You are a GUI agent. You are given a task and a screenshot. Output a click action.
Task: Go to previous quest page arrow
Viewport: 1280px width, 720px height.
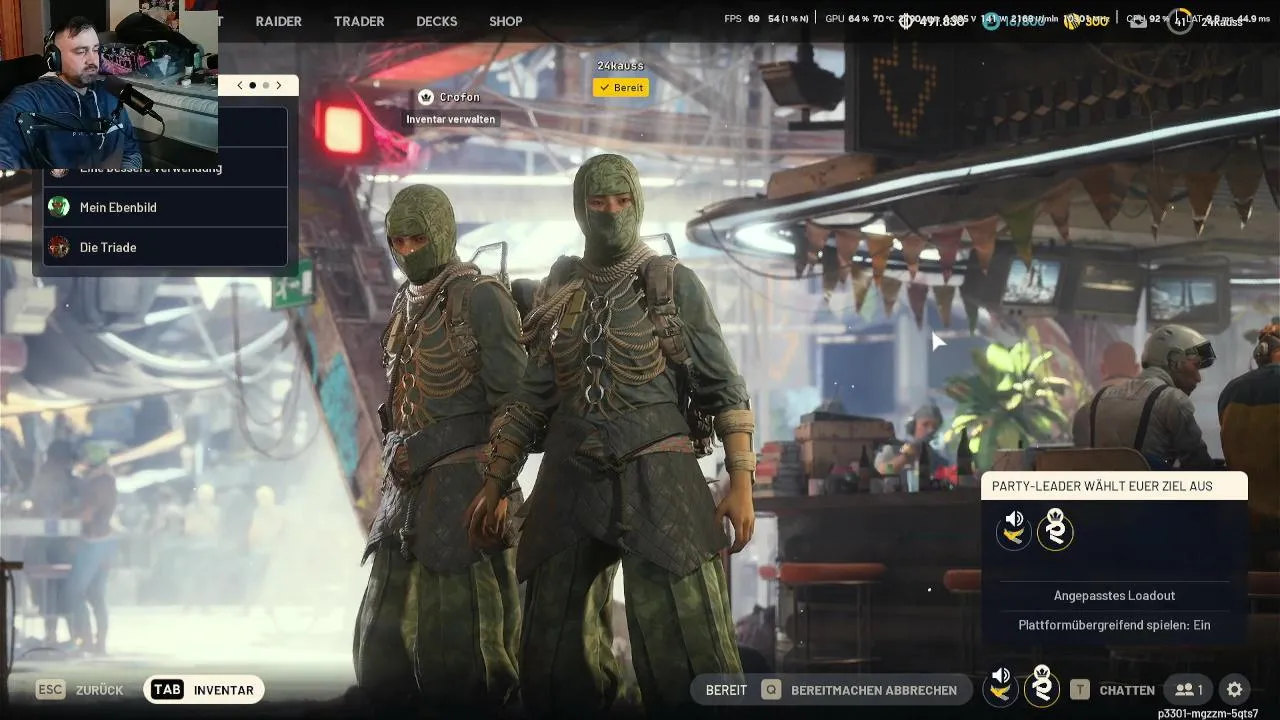tap(239, 85)
